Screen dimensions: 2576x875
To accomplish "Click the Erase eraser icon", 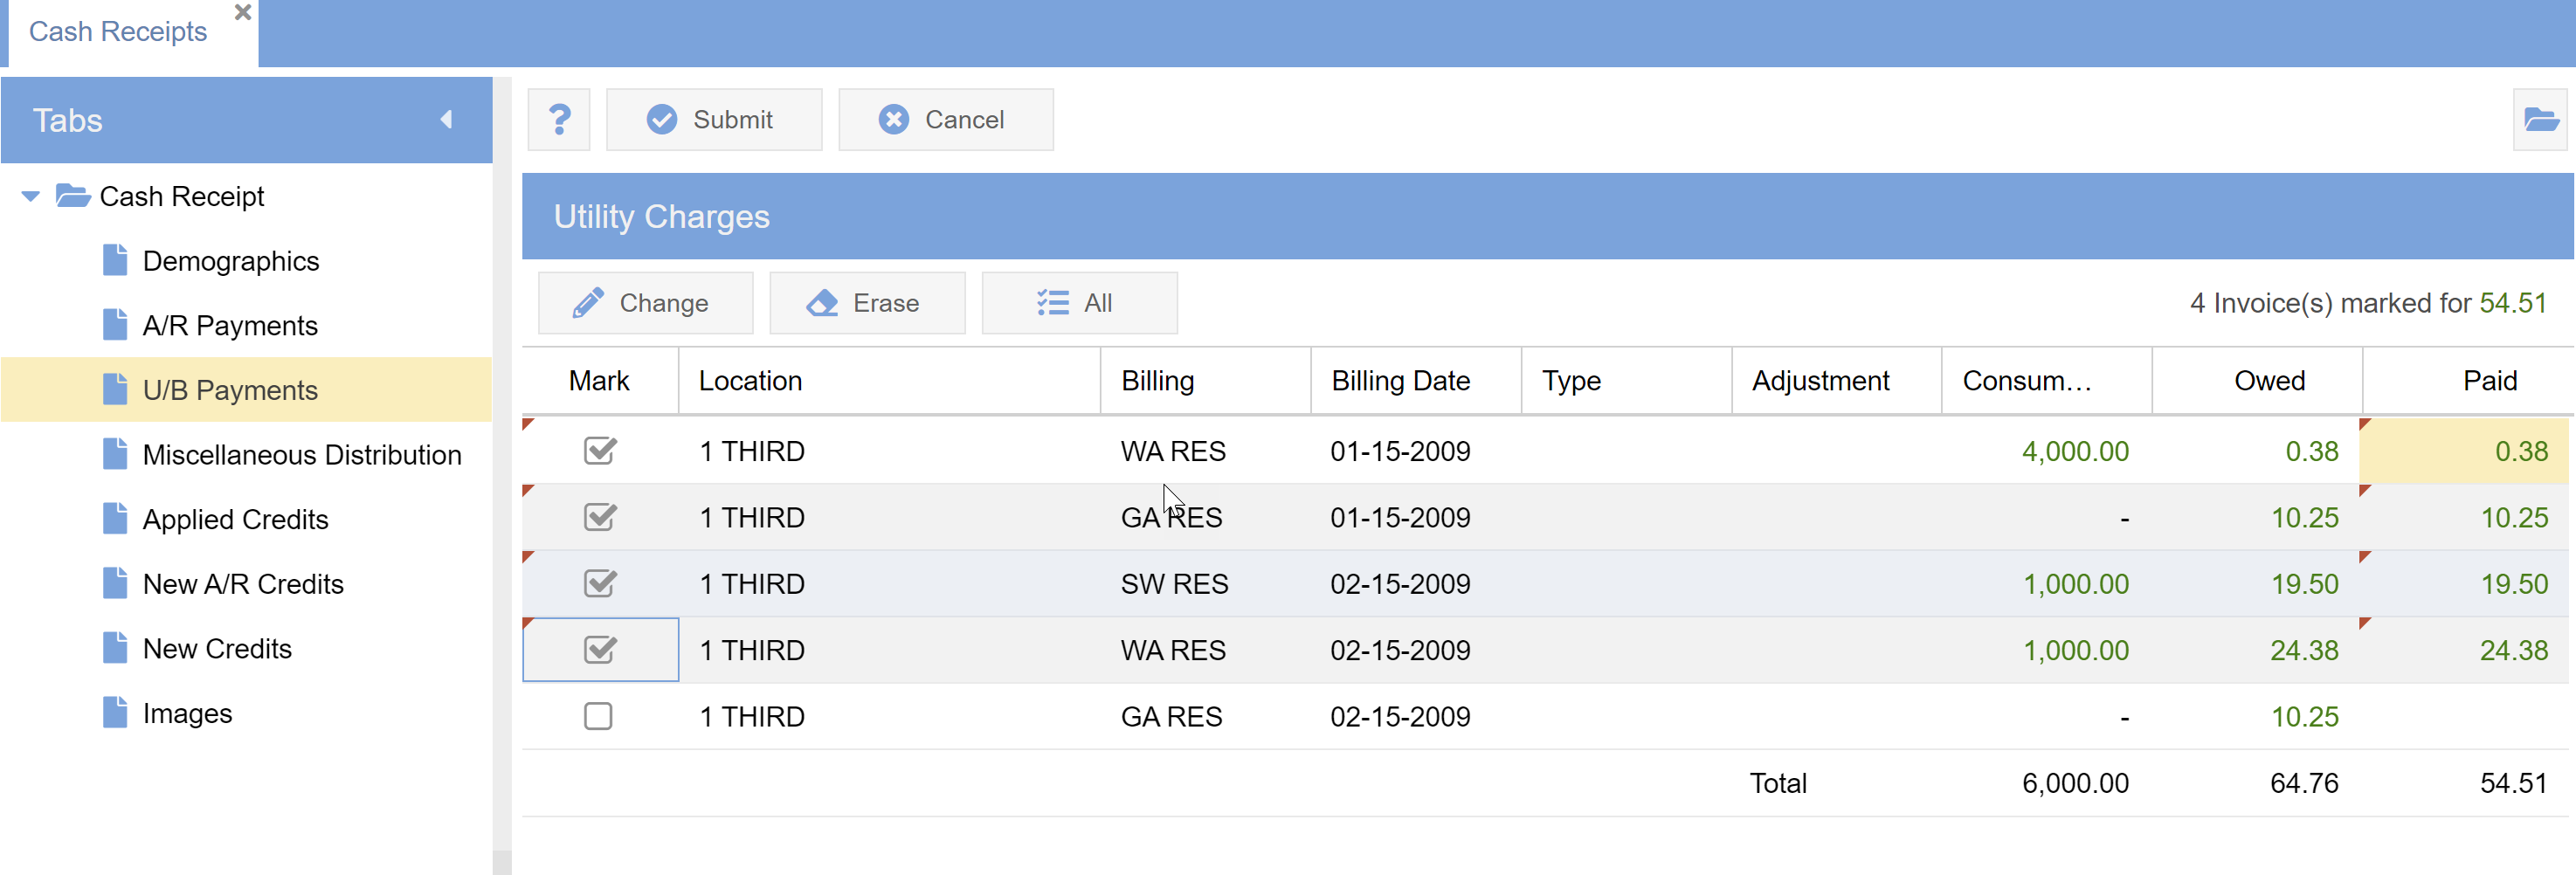I will 822,303.
